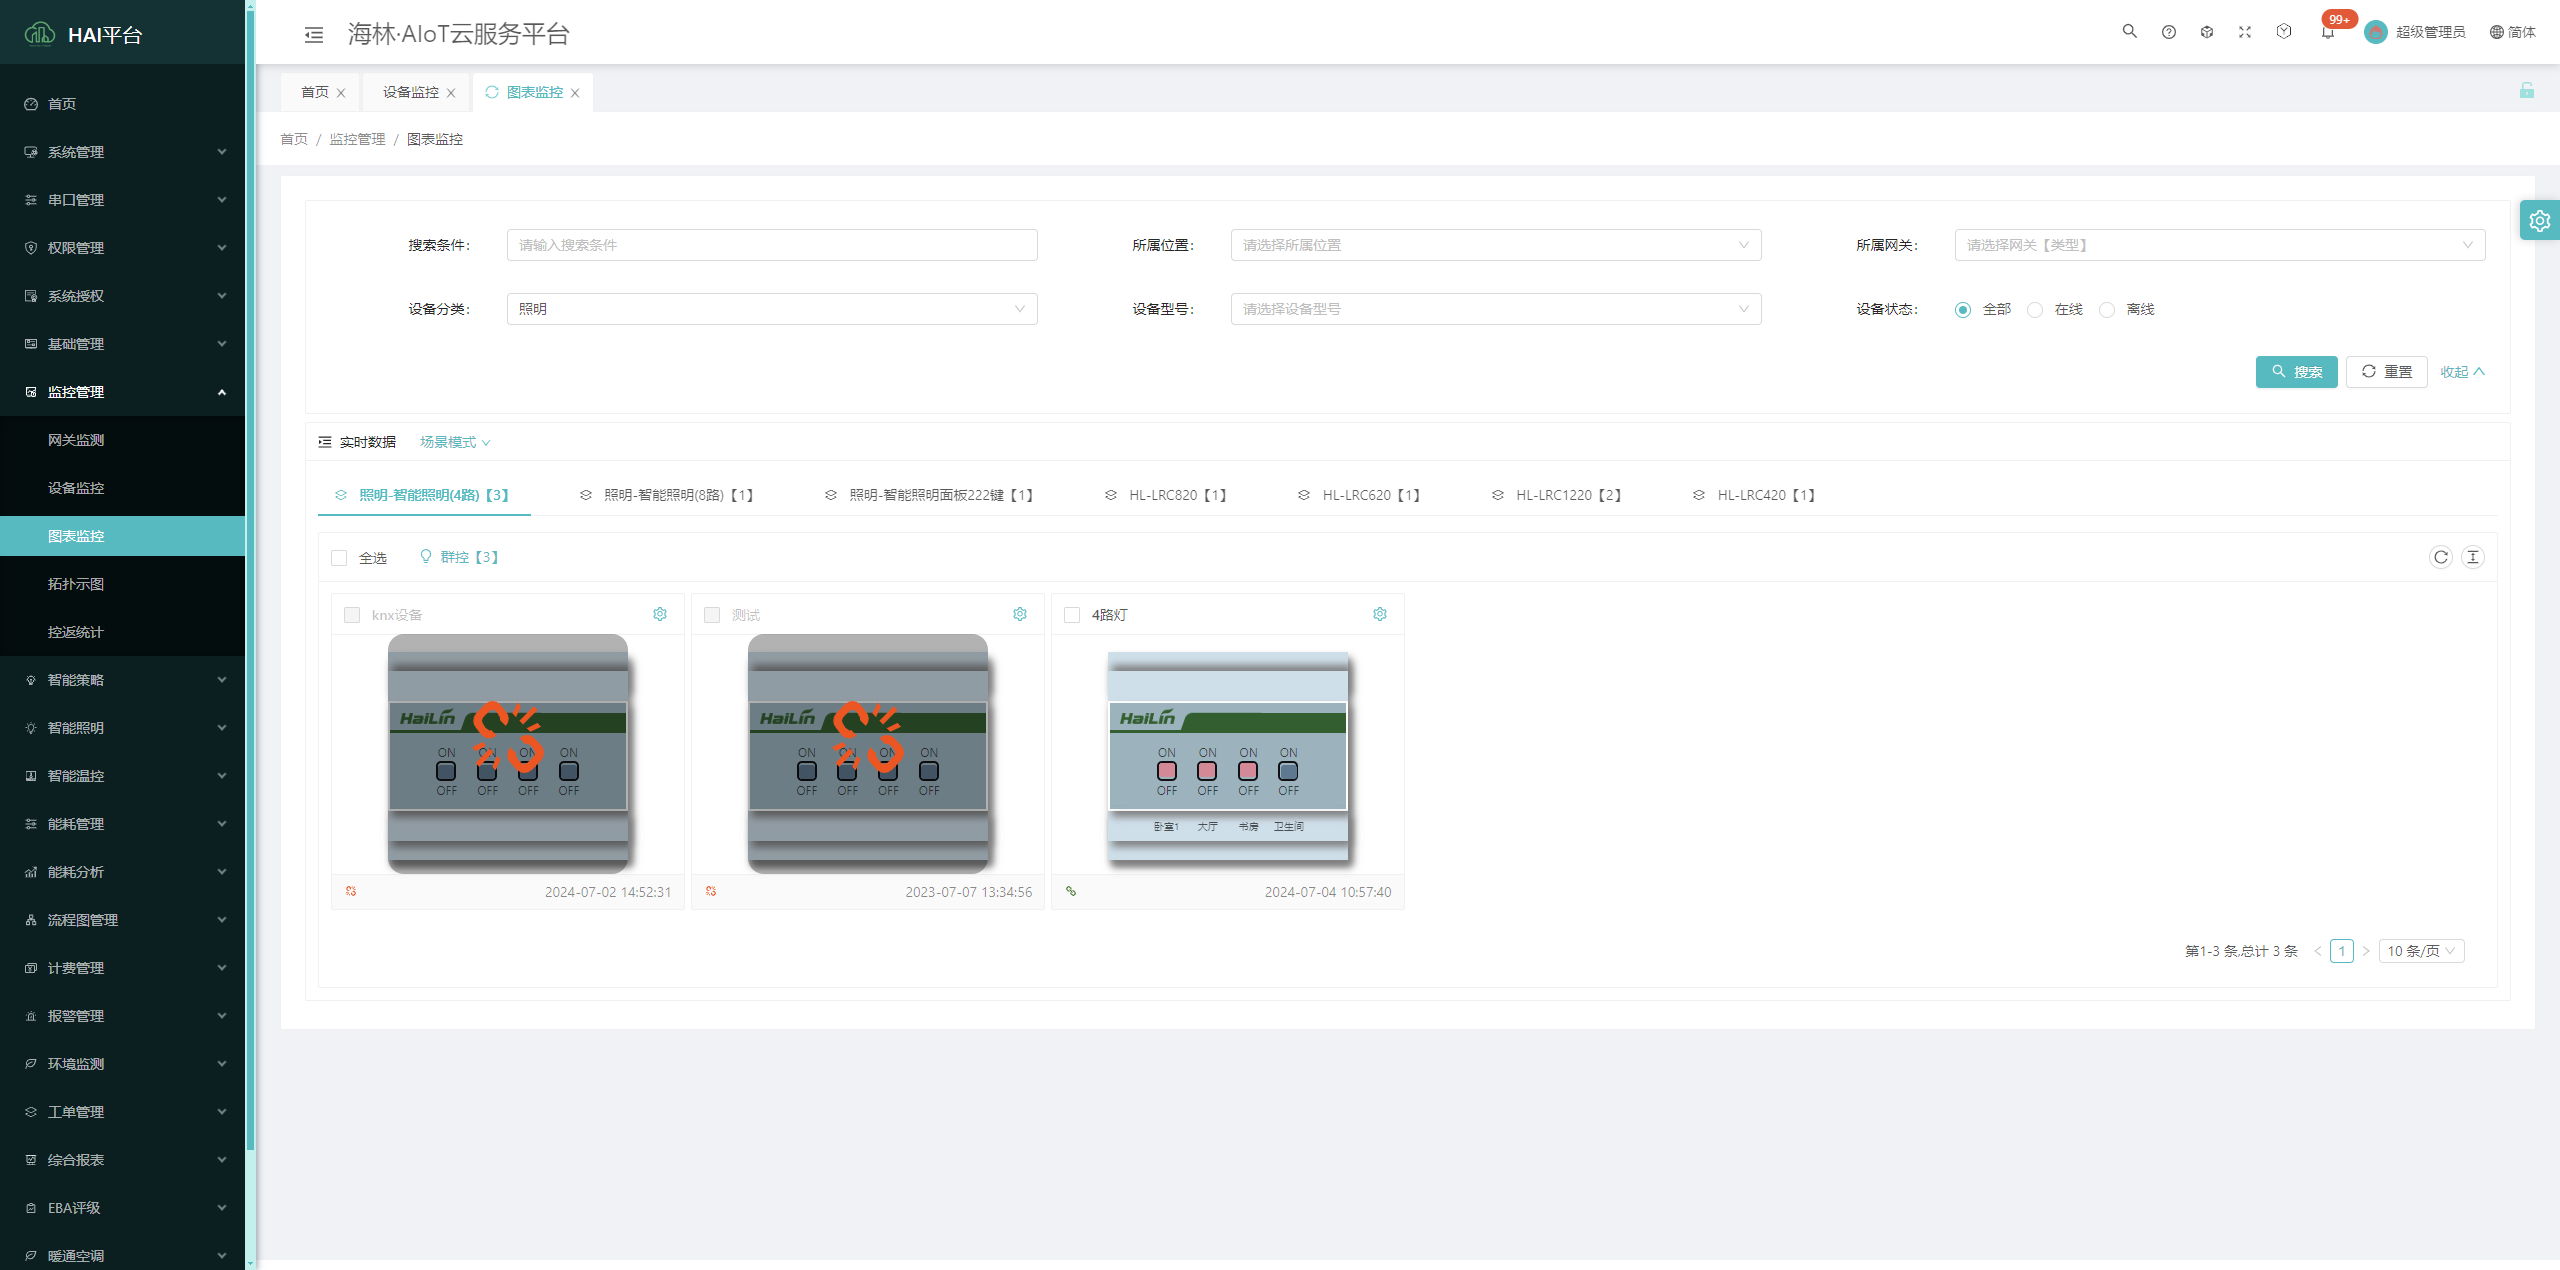This screenshot has height=1270, width=2560.
Task: Switch to HL-LRC620 tab
Action: [1359, 495]
